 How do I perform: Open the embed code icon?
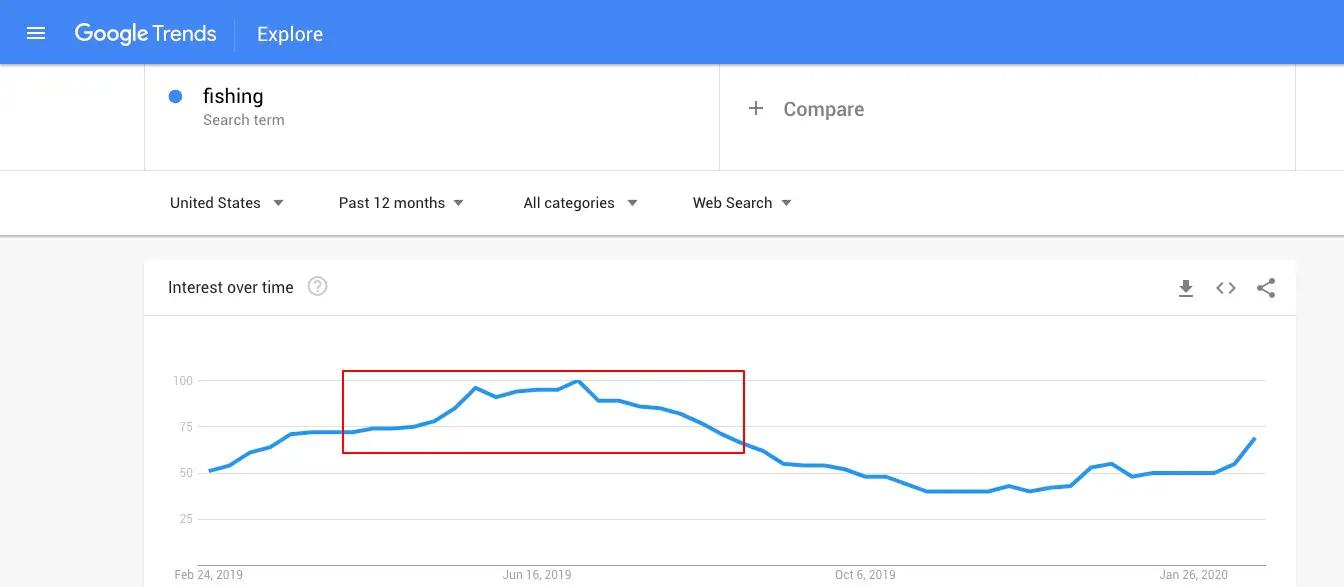point(1226,288)
